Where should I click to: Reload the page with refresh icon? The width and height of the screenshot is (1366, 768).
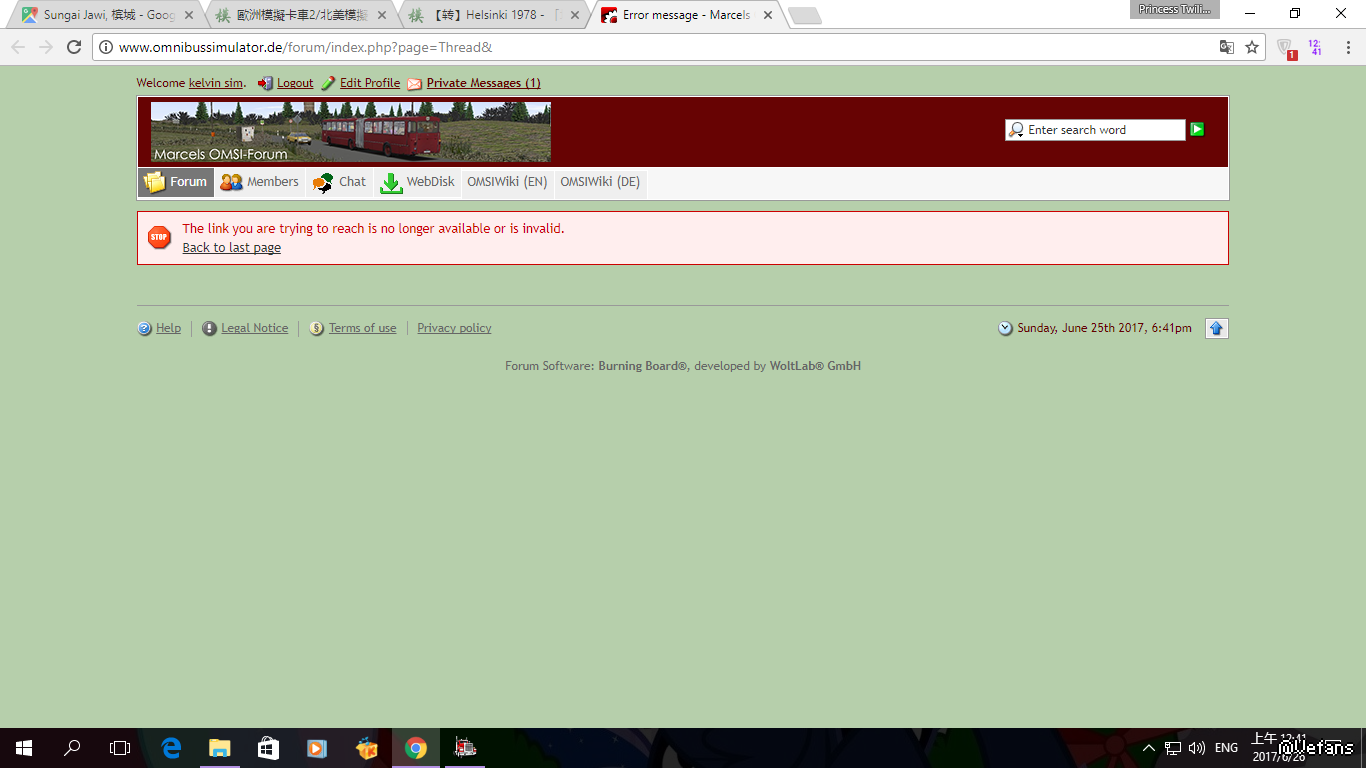[x=73, y=47]
